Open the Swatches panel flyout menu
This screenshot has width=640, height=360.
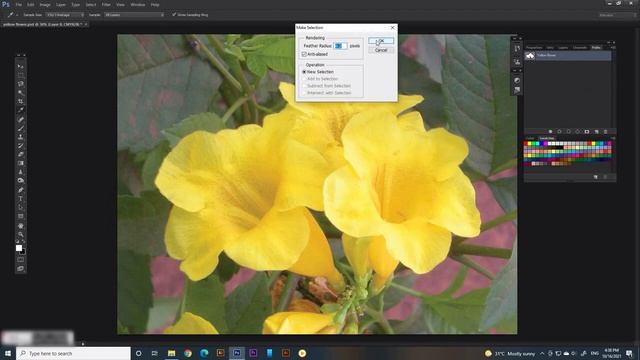click(613, 138)
